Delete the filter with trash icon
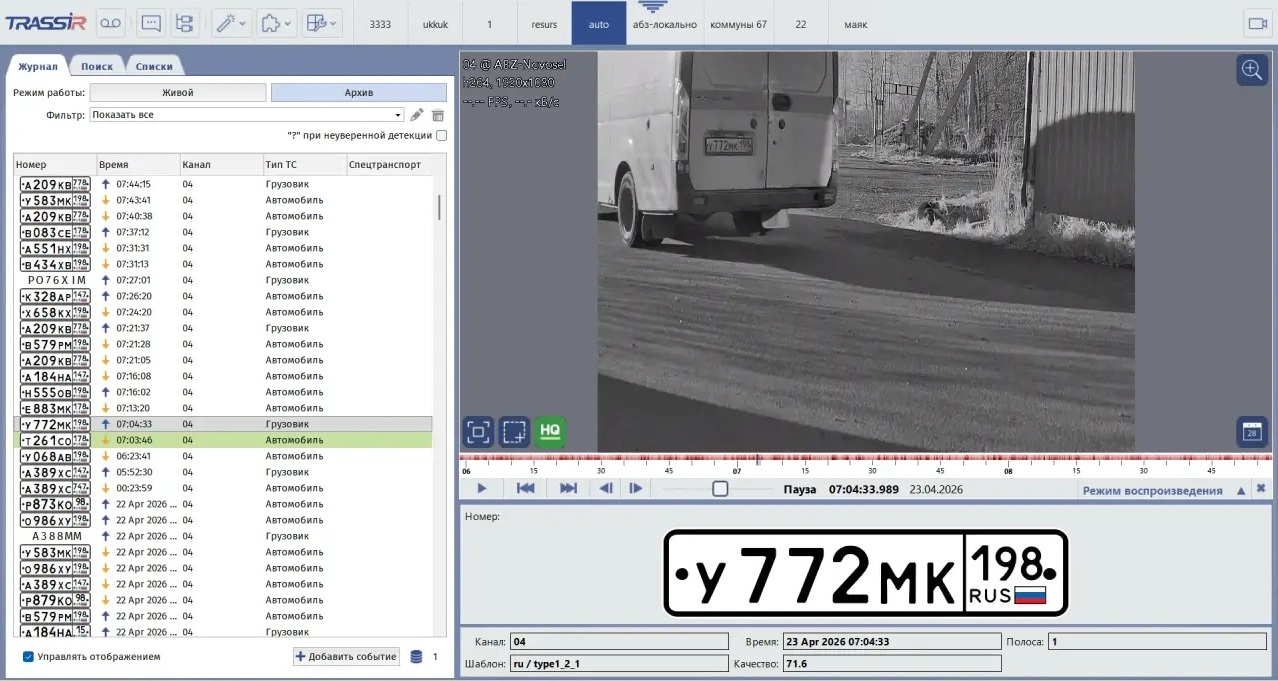The width and height of the screenshot is (1278, 681). click(437, 115)
